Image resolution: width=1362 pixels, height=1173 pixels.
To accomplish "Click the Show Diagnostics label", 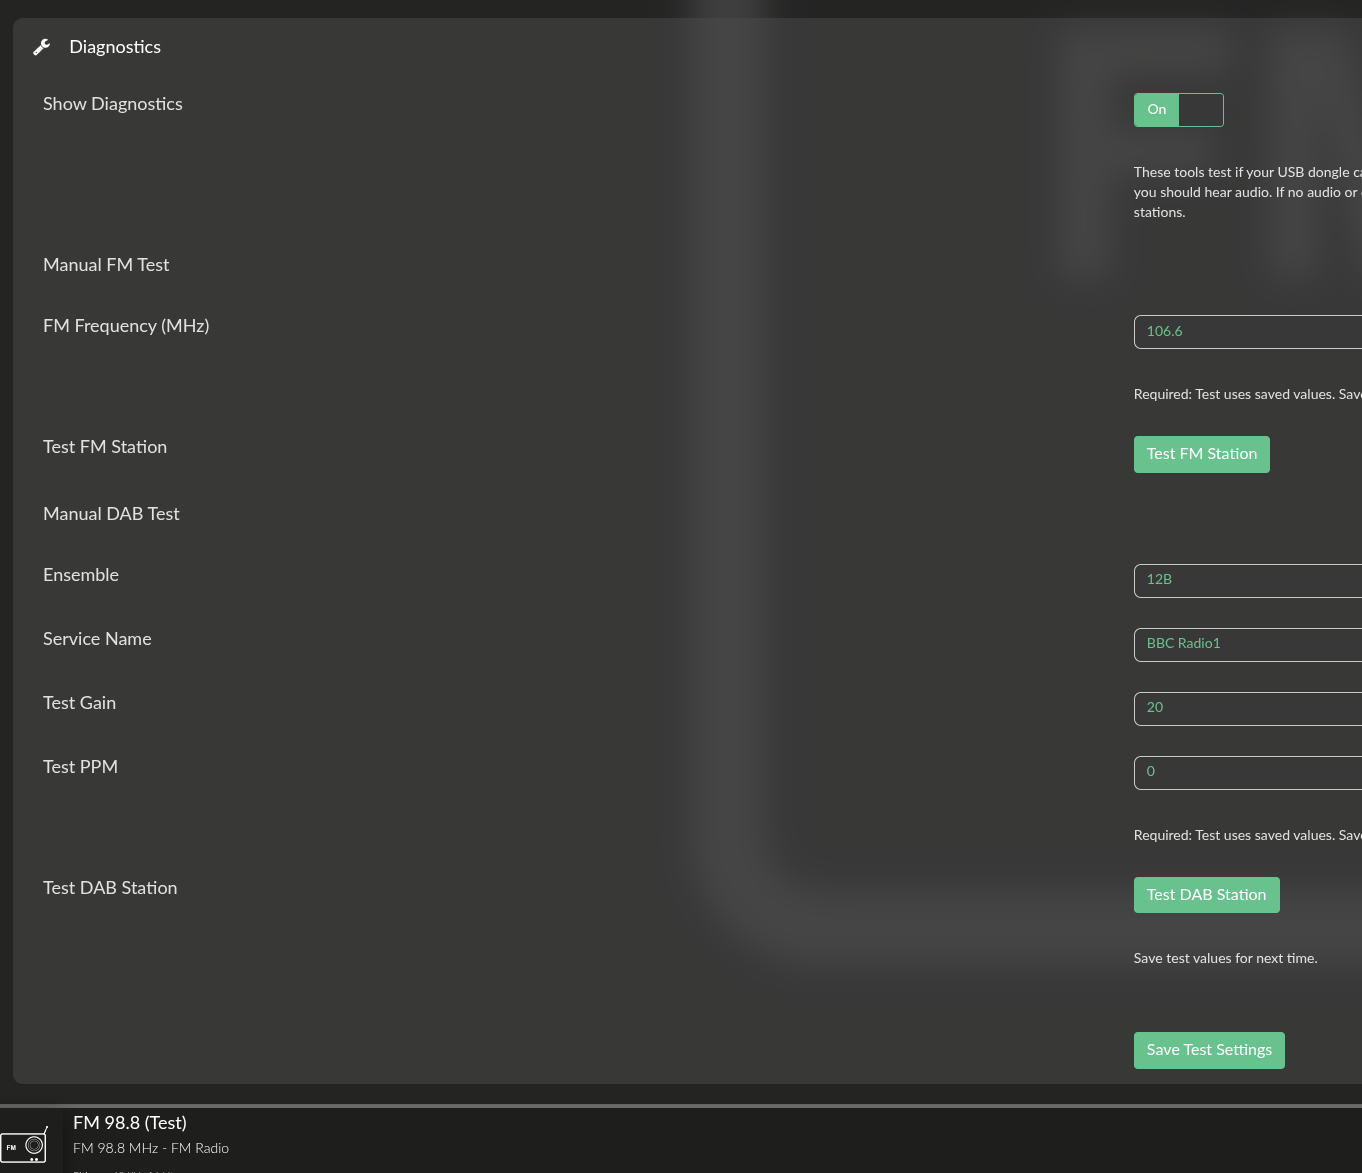I will click(113, 104).
